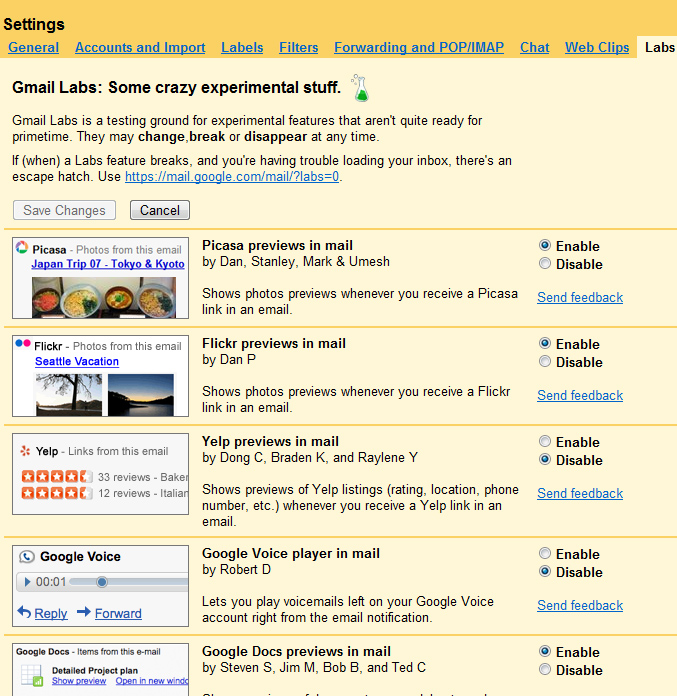The width and height of the screenshot is (677, 696).
Task: Disable Flickr previews in mail
Action: [x=545, y=362]
